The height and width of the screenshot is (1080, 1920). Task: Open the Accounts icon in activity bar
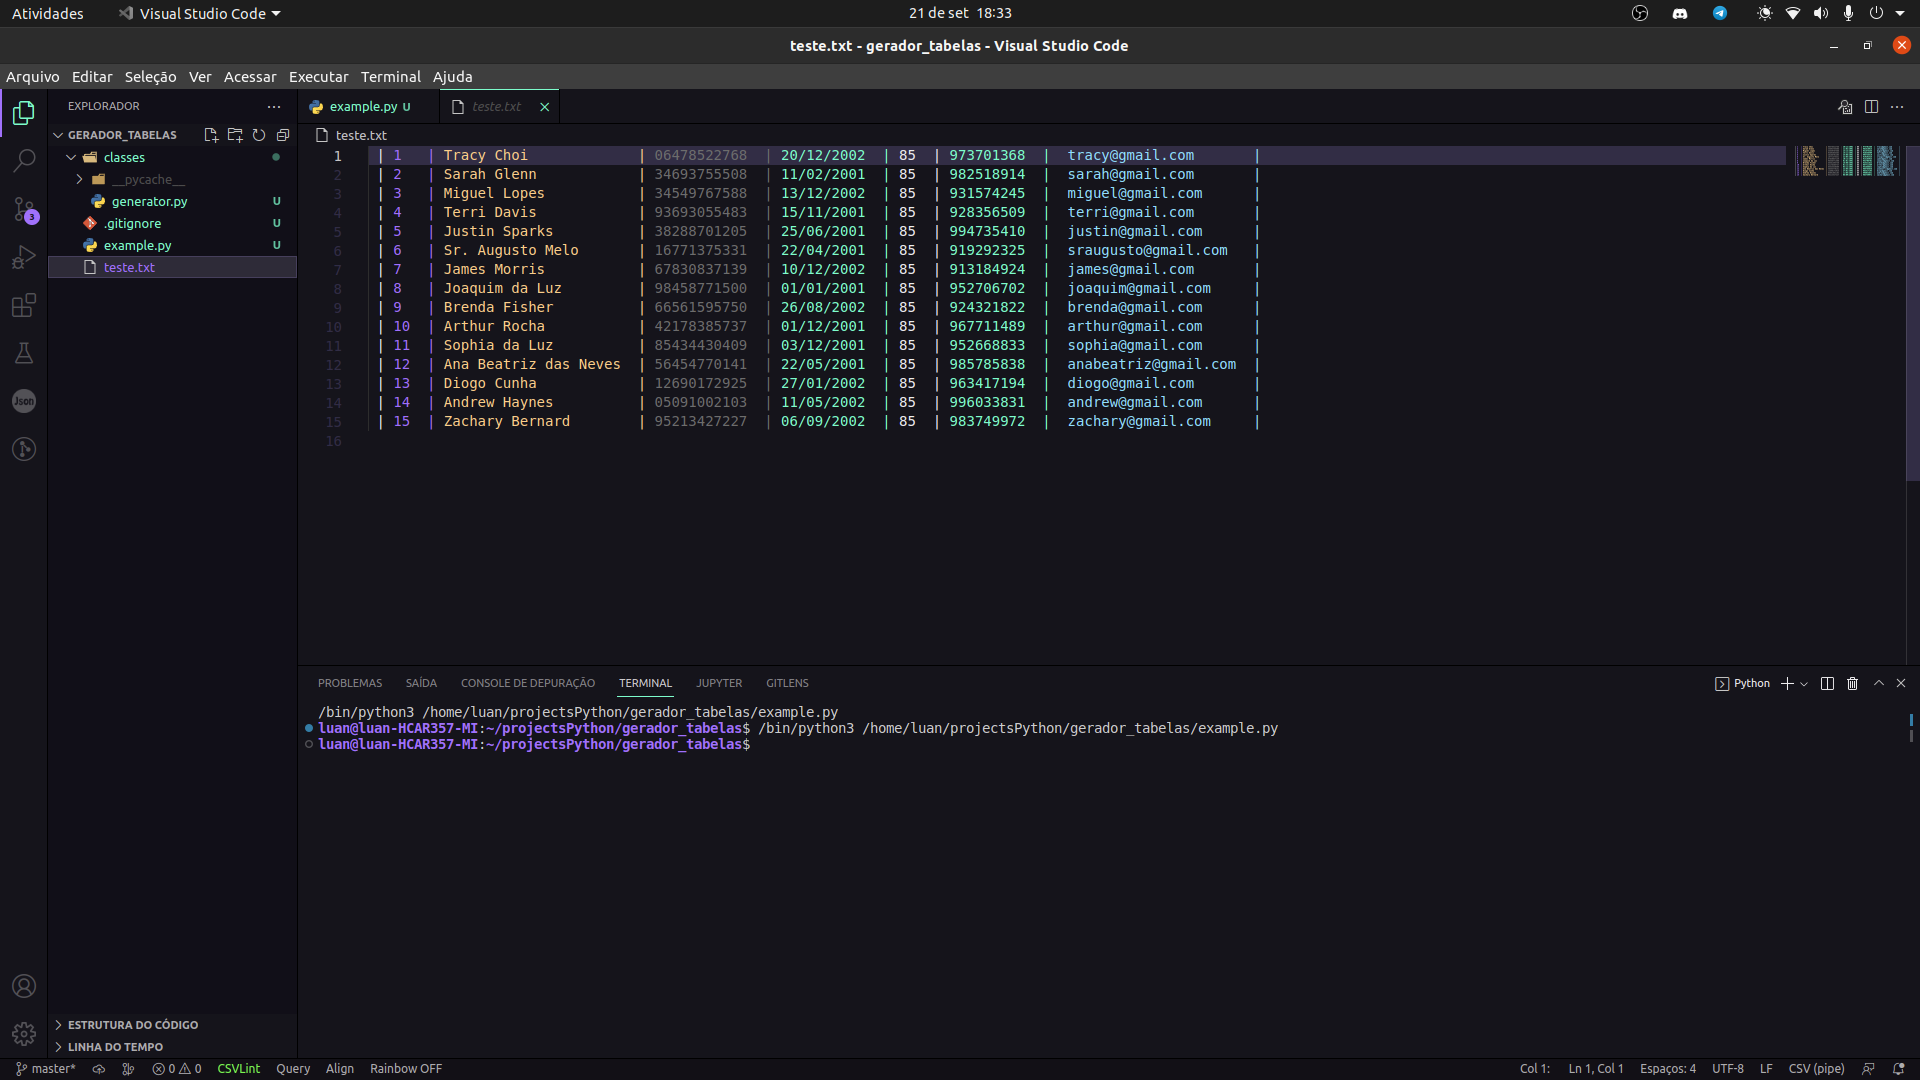pyautogui.click(x=24, y=986)
